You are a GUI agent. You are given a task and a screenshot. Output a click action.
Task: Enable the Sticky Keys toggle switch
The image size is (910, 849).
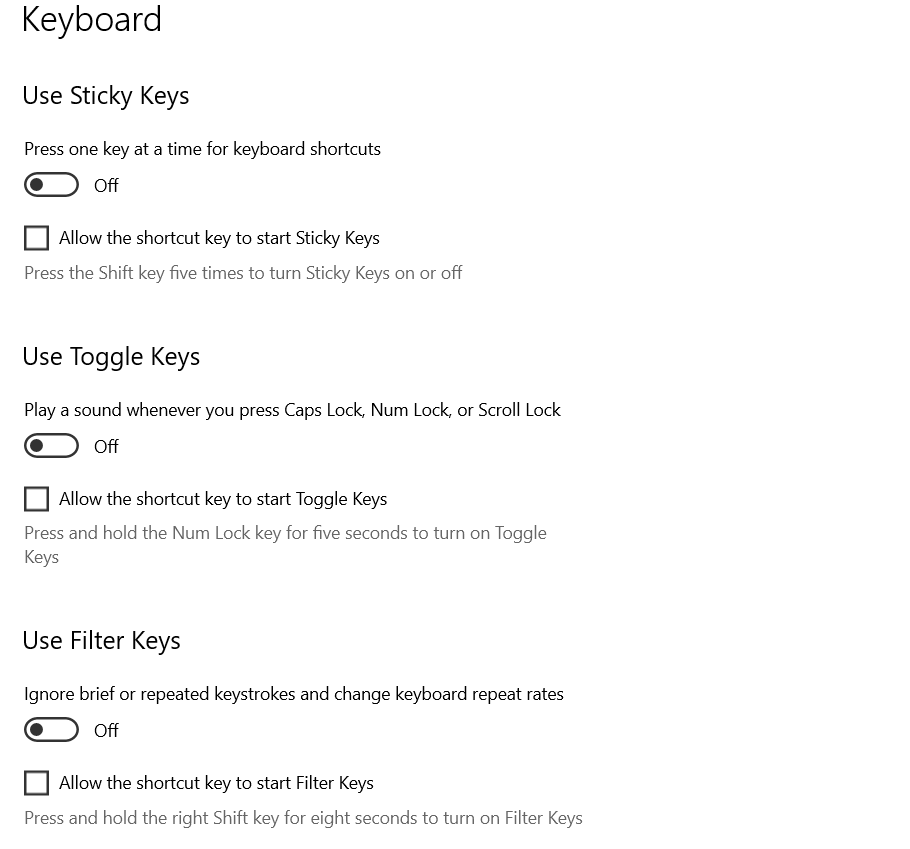tap(51, 184)
